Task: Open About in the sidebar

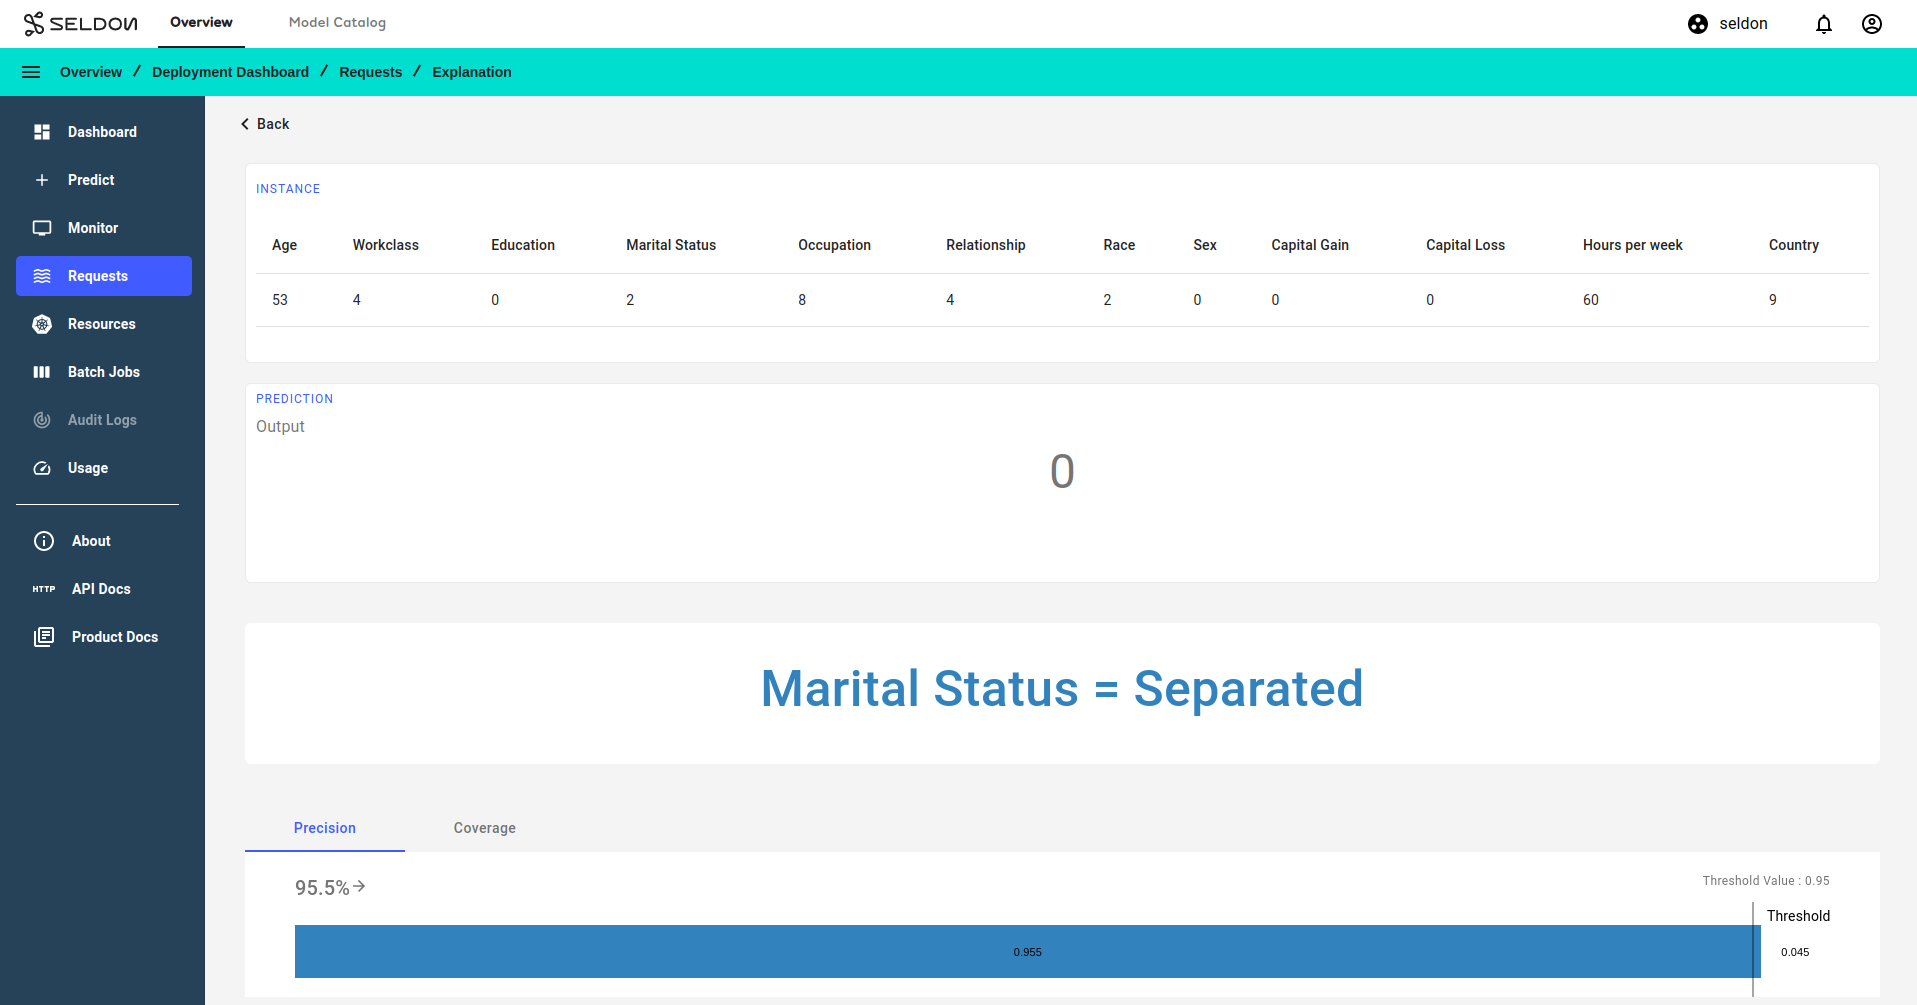Action: (104, 541)
